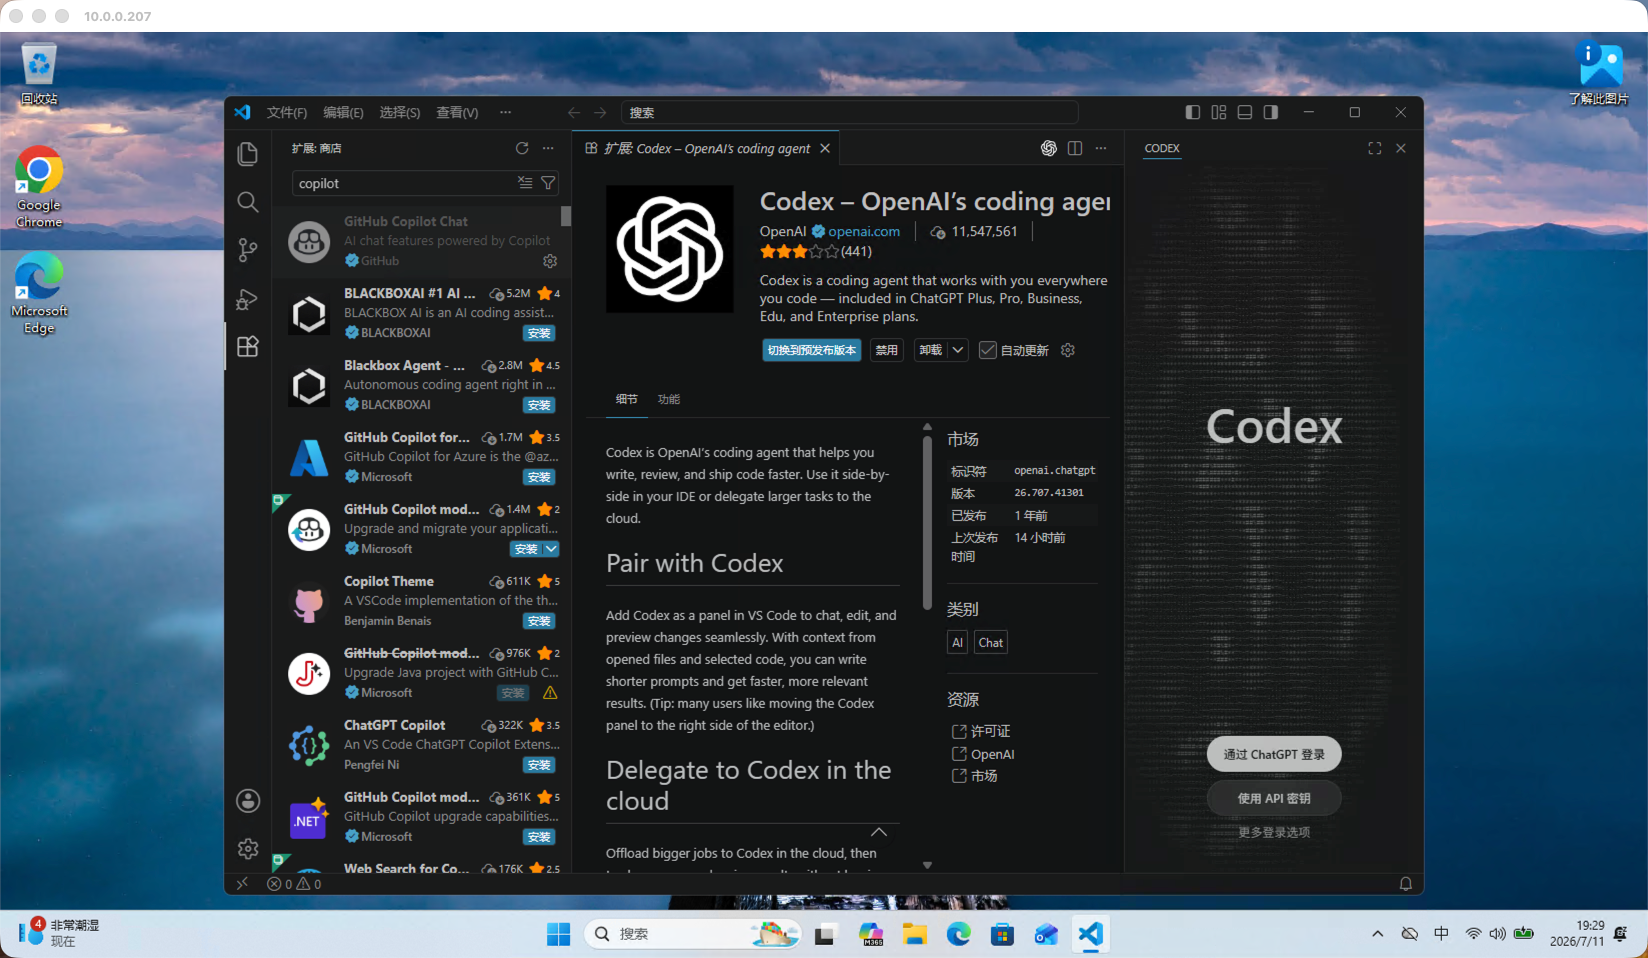Install ChatGPT Copilot extension

tap(539, 765)
